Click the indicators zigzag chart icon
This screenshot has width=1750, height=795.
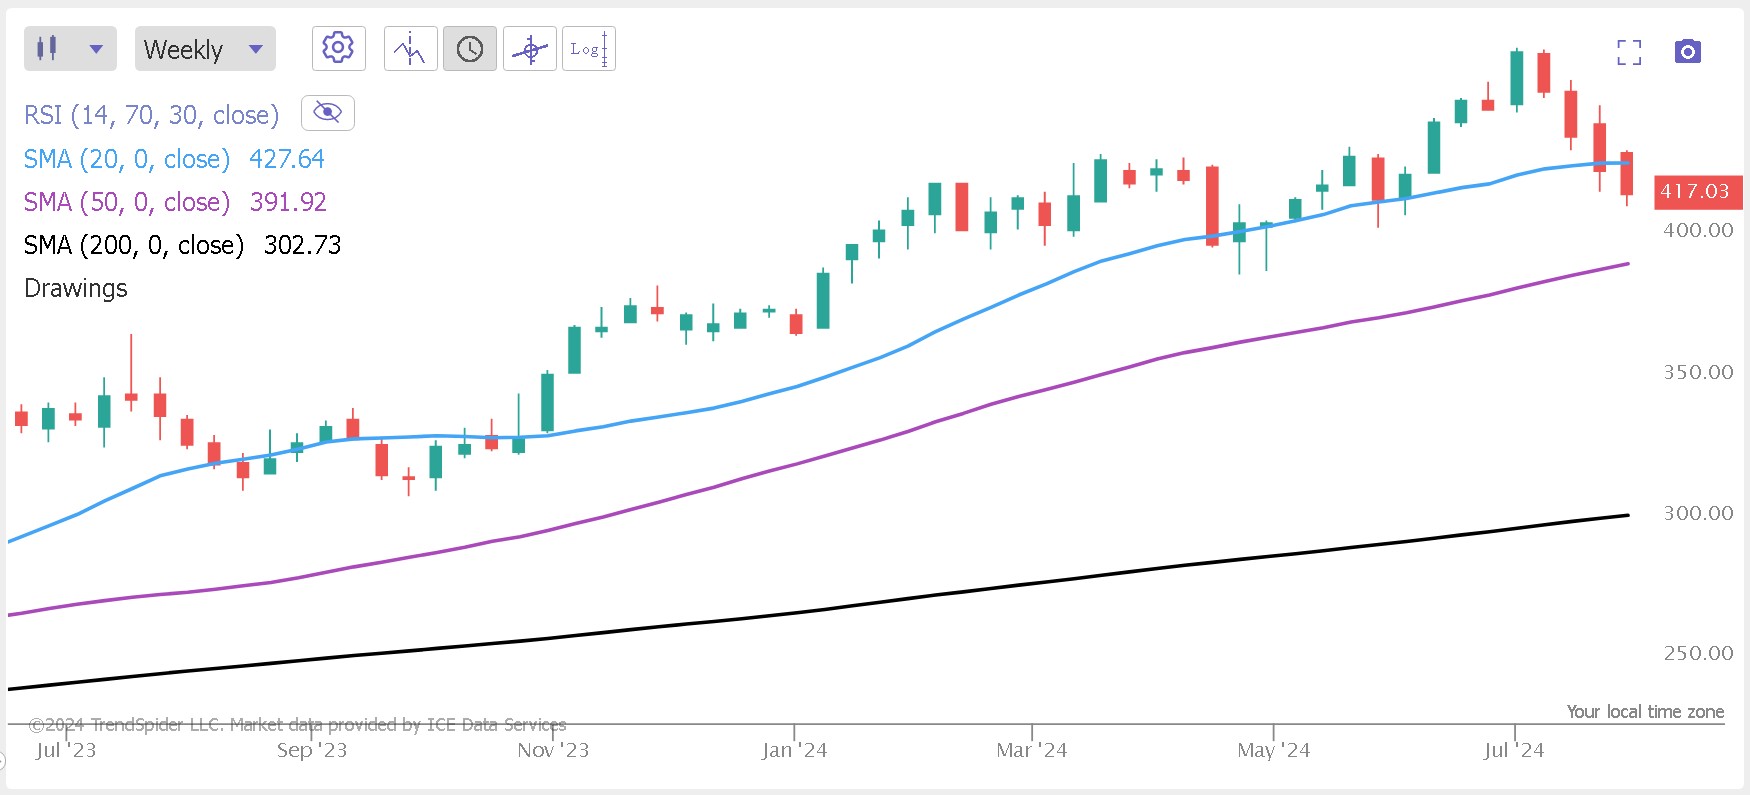(x=410, y=49)
